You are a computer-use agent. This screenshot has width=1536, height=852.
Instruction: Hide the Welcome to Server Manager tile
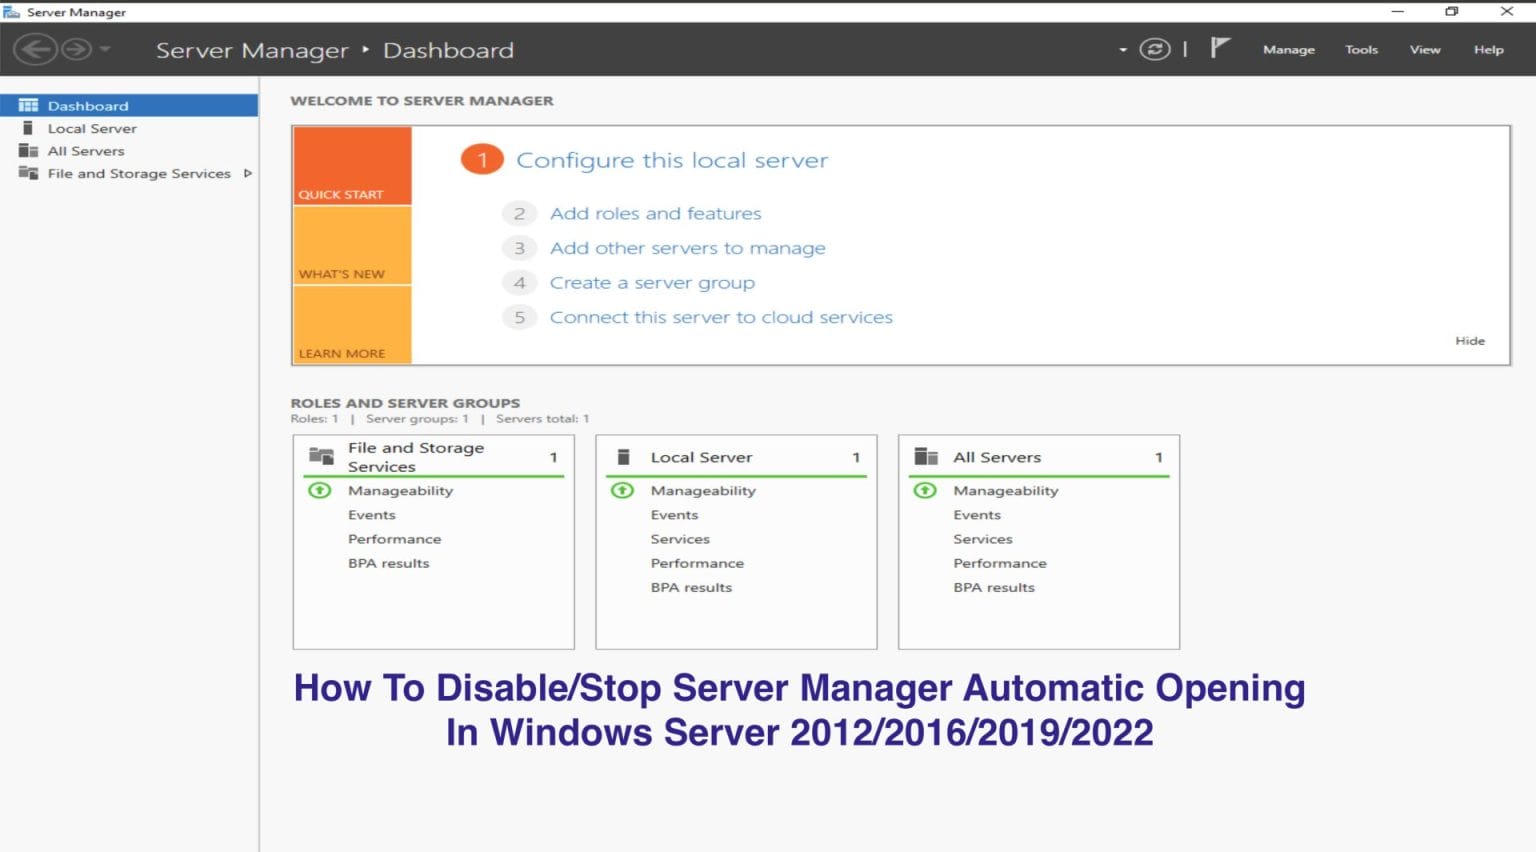coord(1470,340)
